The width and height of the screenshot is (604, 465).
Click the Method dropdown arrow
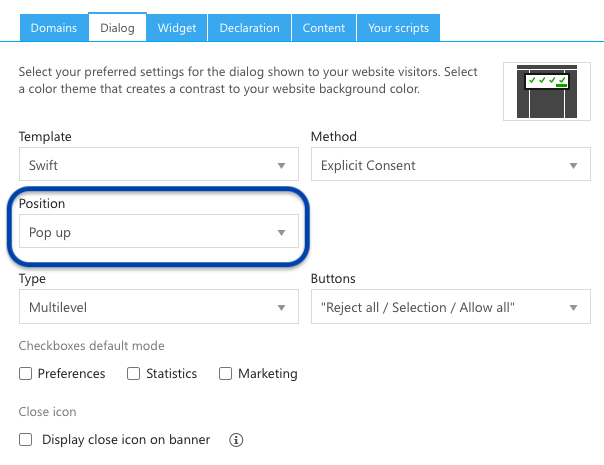pos(574,166)
